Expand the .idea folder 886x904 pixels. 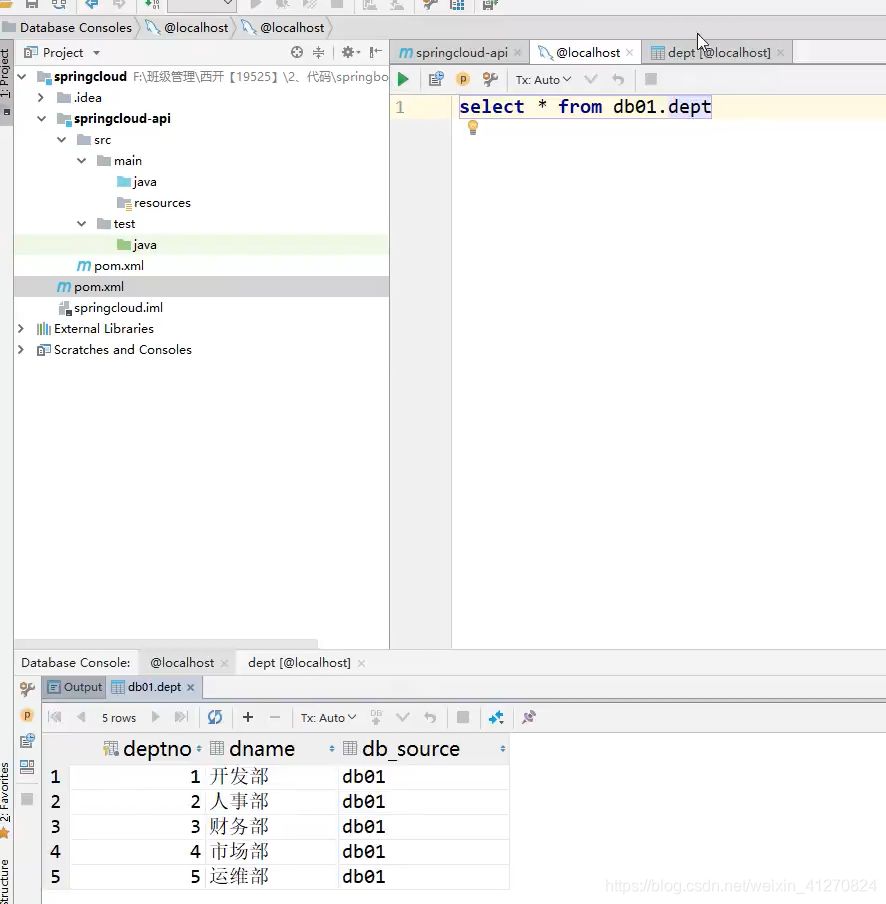pos(41,97)
